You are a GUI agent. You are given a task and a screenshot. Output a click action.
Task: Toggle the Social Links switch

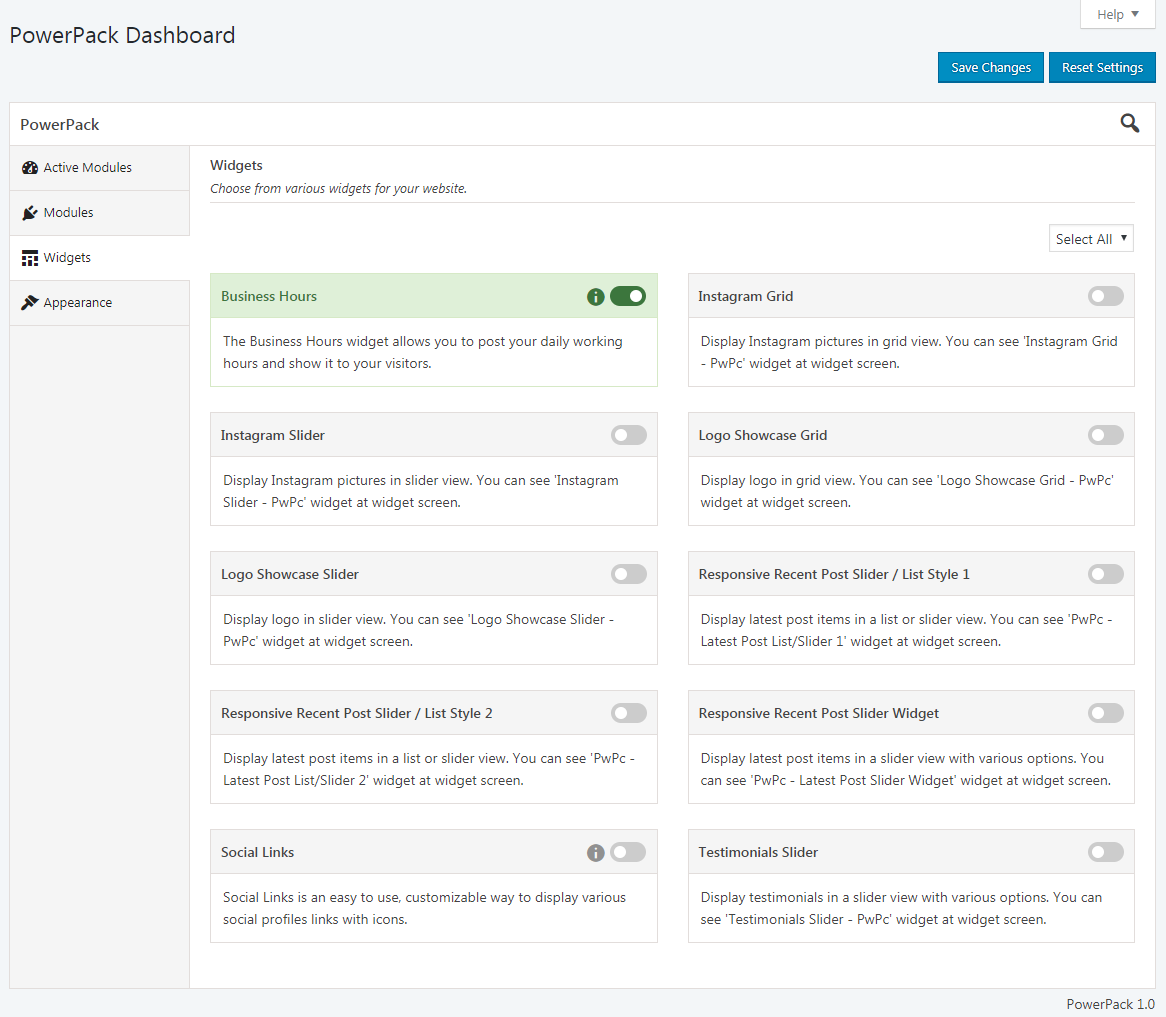pos(628,852)
